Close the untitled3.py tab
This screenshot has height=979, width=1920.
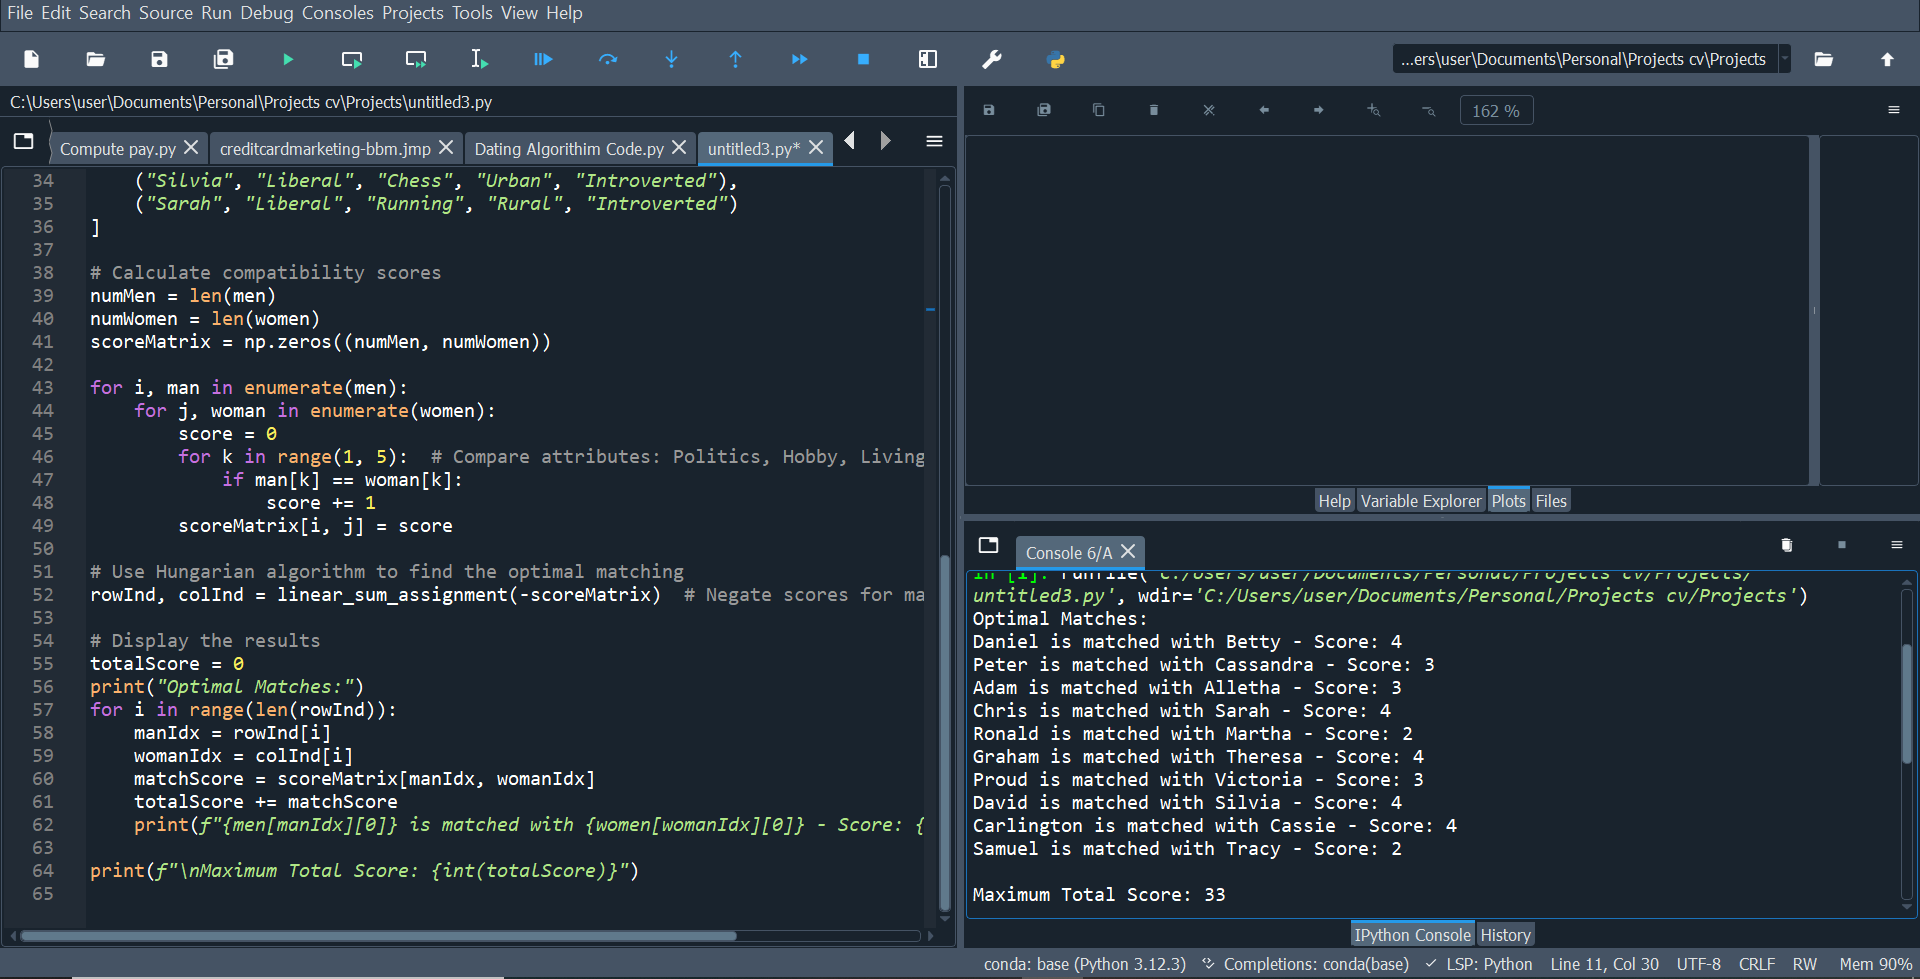point(816,148)
